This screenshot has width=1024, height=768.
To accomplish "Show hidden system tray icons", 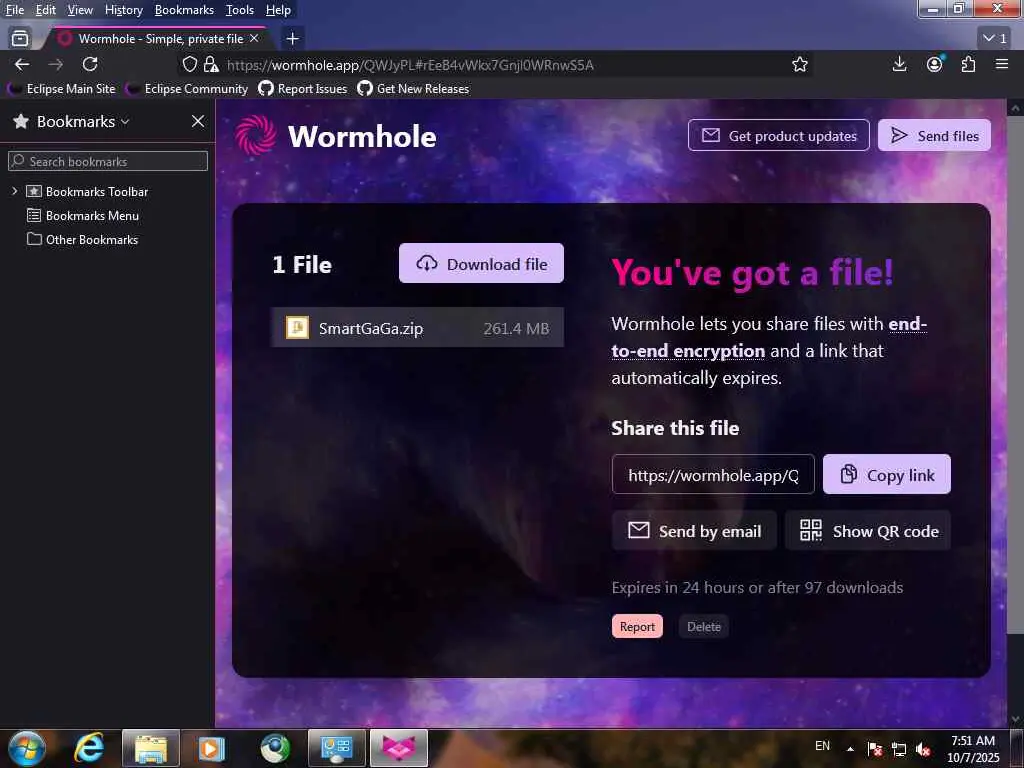I will coord(850,749).
